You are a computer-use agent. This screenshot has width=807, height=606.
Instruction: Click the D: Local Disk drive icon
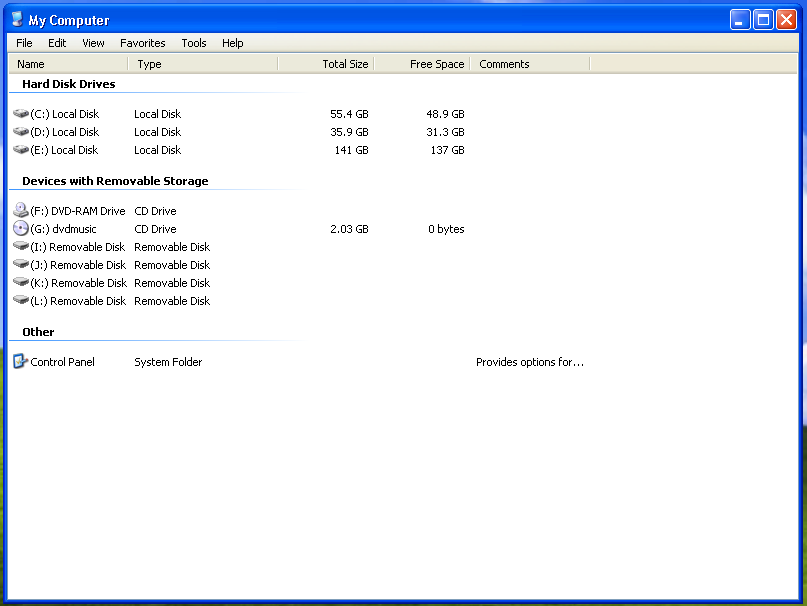pos(21,131)
